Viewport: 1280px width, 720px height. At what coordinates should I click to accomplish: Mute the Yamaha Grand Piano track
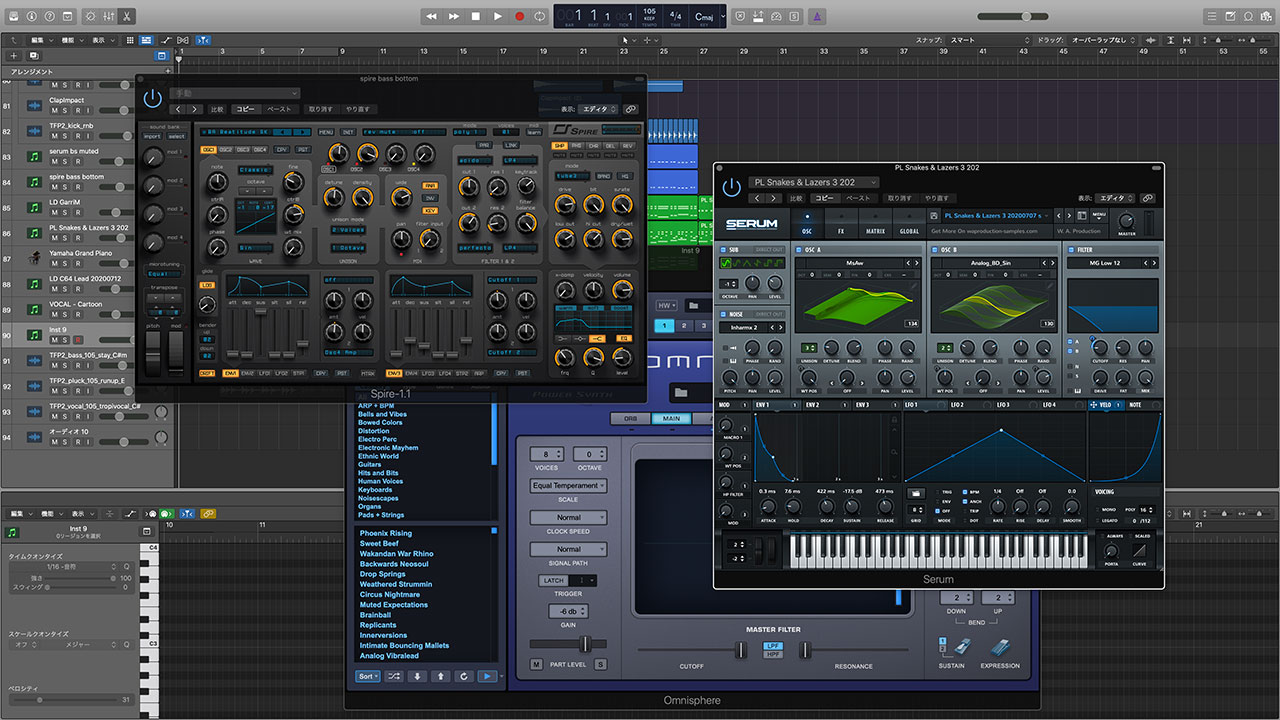coord(55,263)
